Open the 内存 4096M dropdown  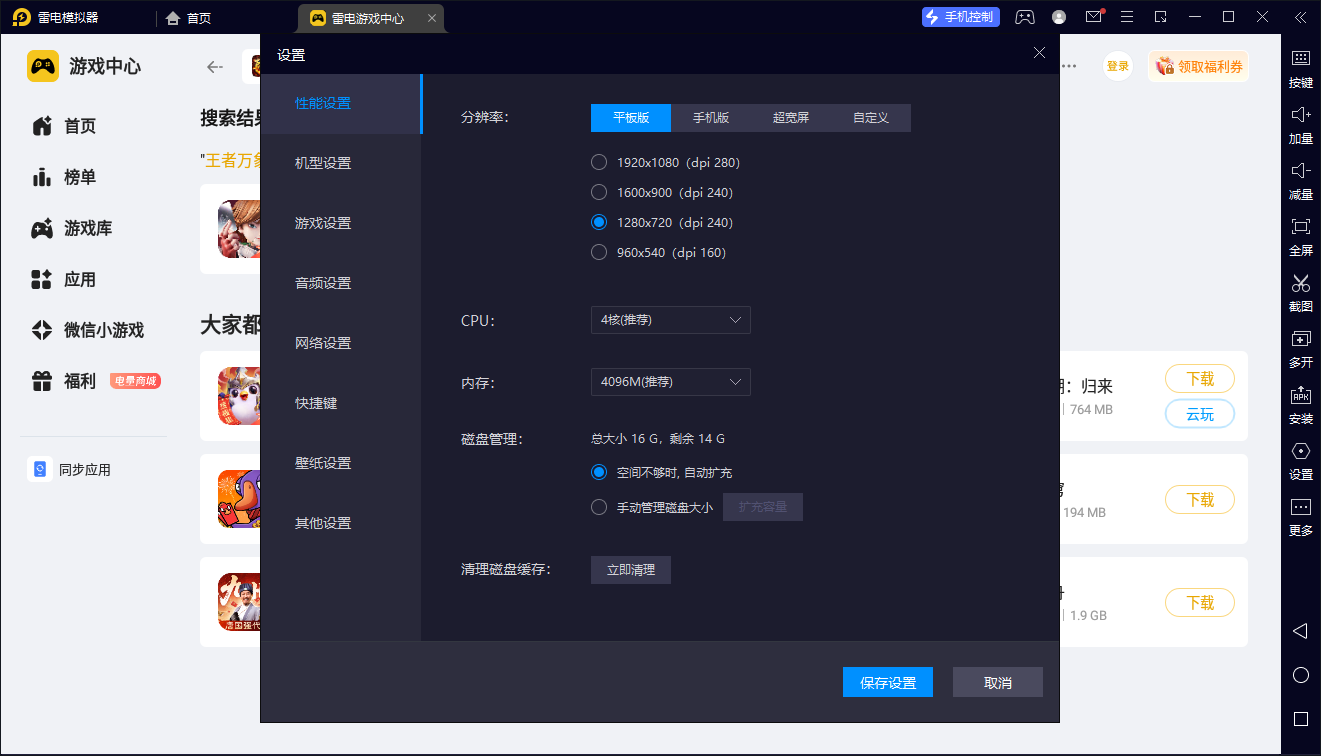(x=670, y=382)
